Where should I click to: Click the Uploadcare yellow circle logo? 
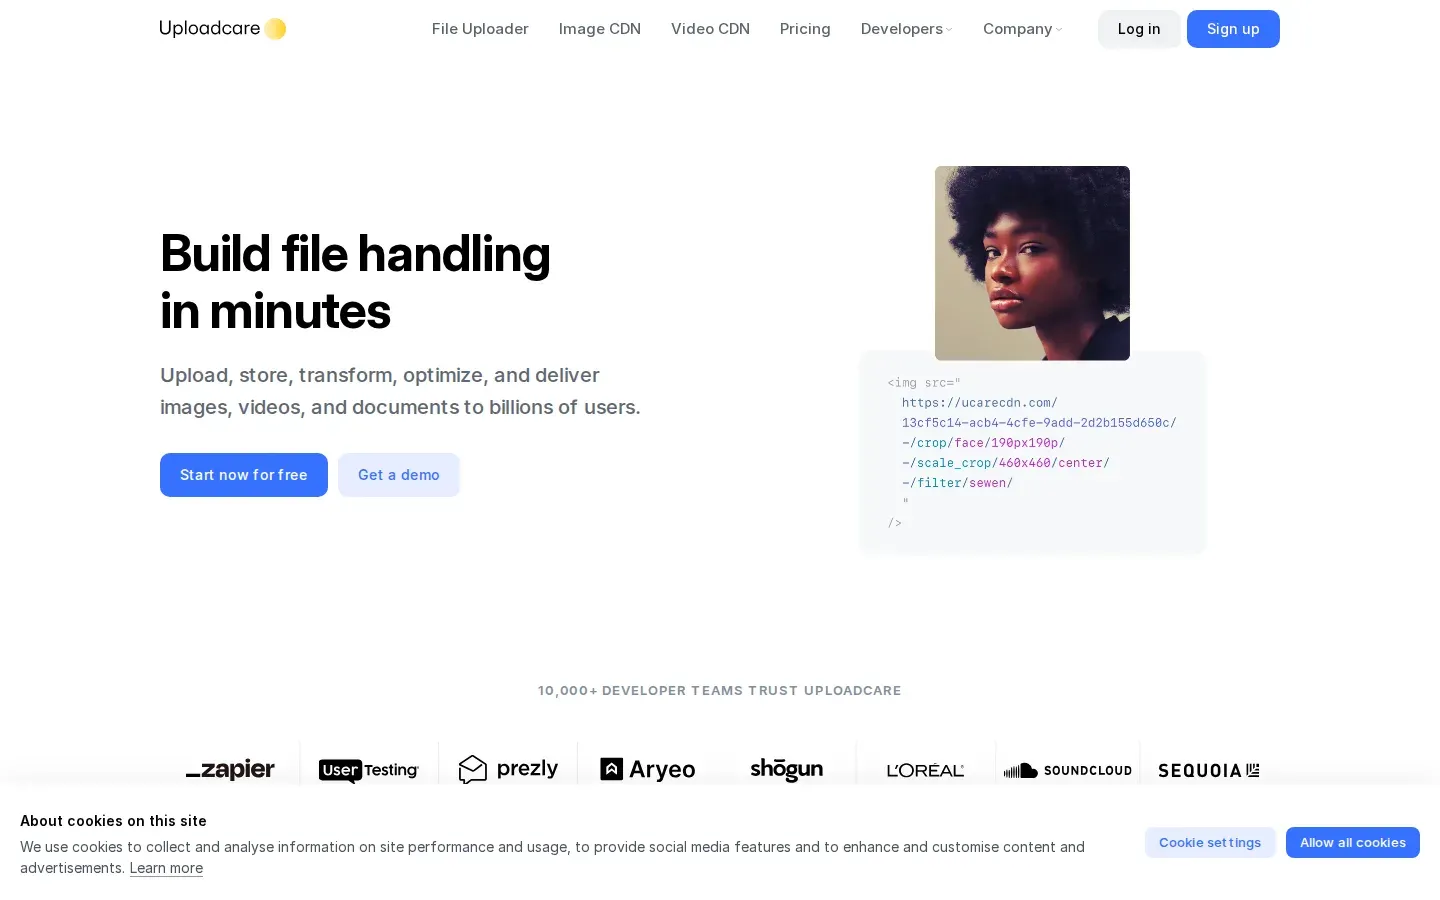[x=275, y=29]
